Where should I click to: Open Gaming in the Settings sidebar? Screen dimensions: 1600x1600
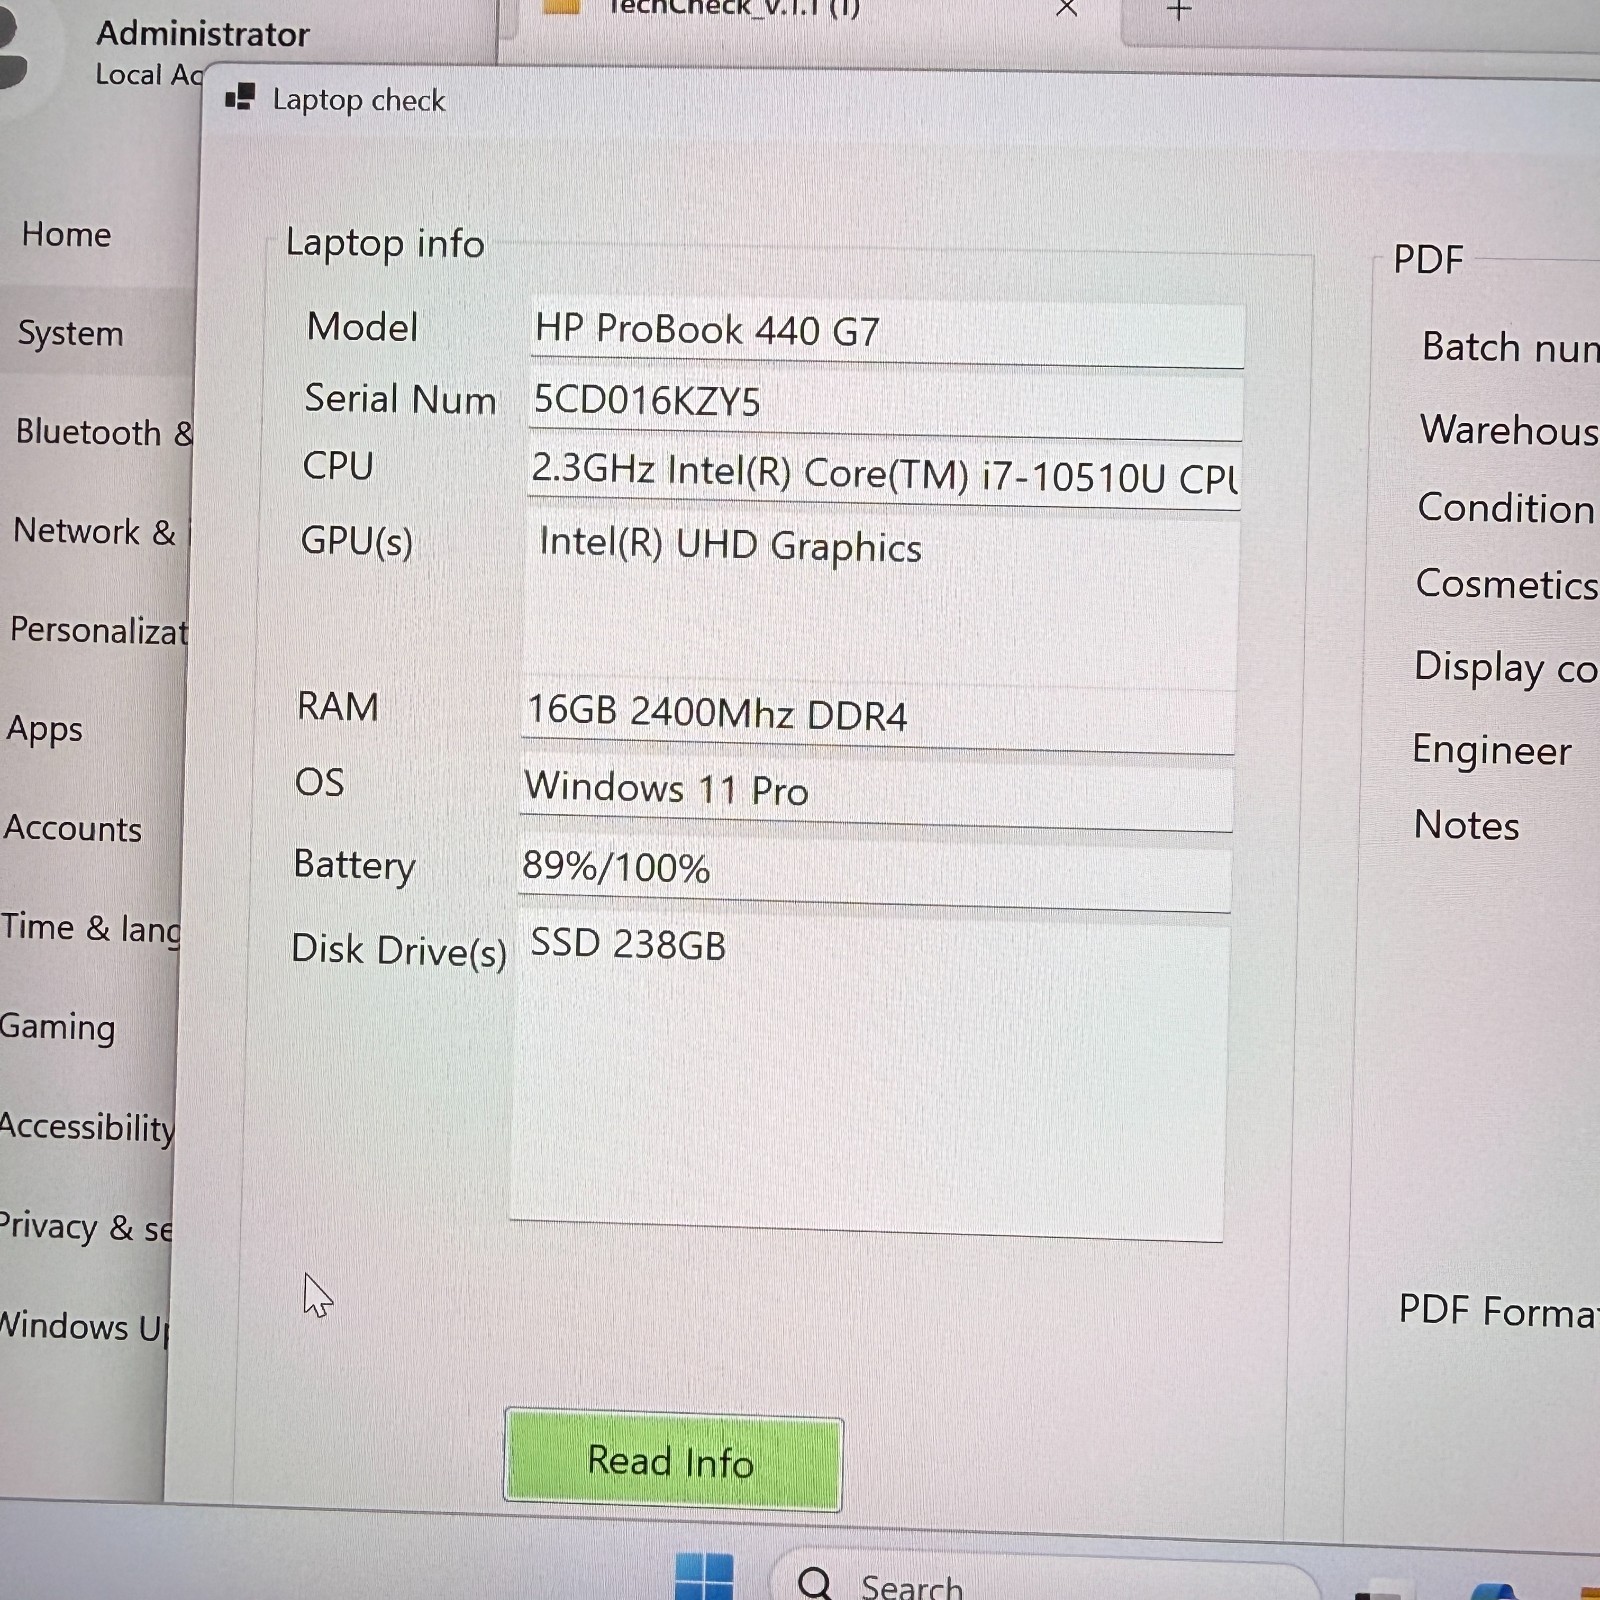(x=58, y=1027)
